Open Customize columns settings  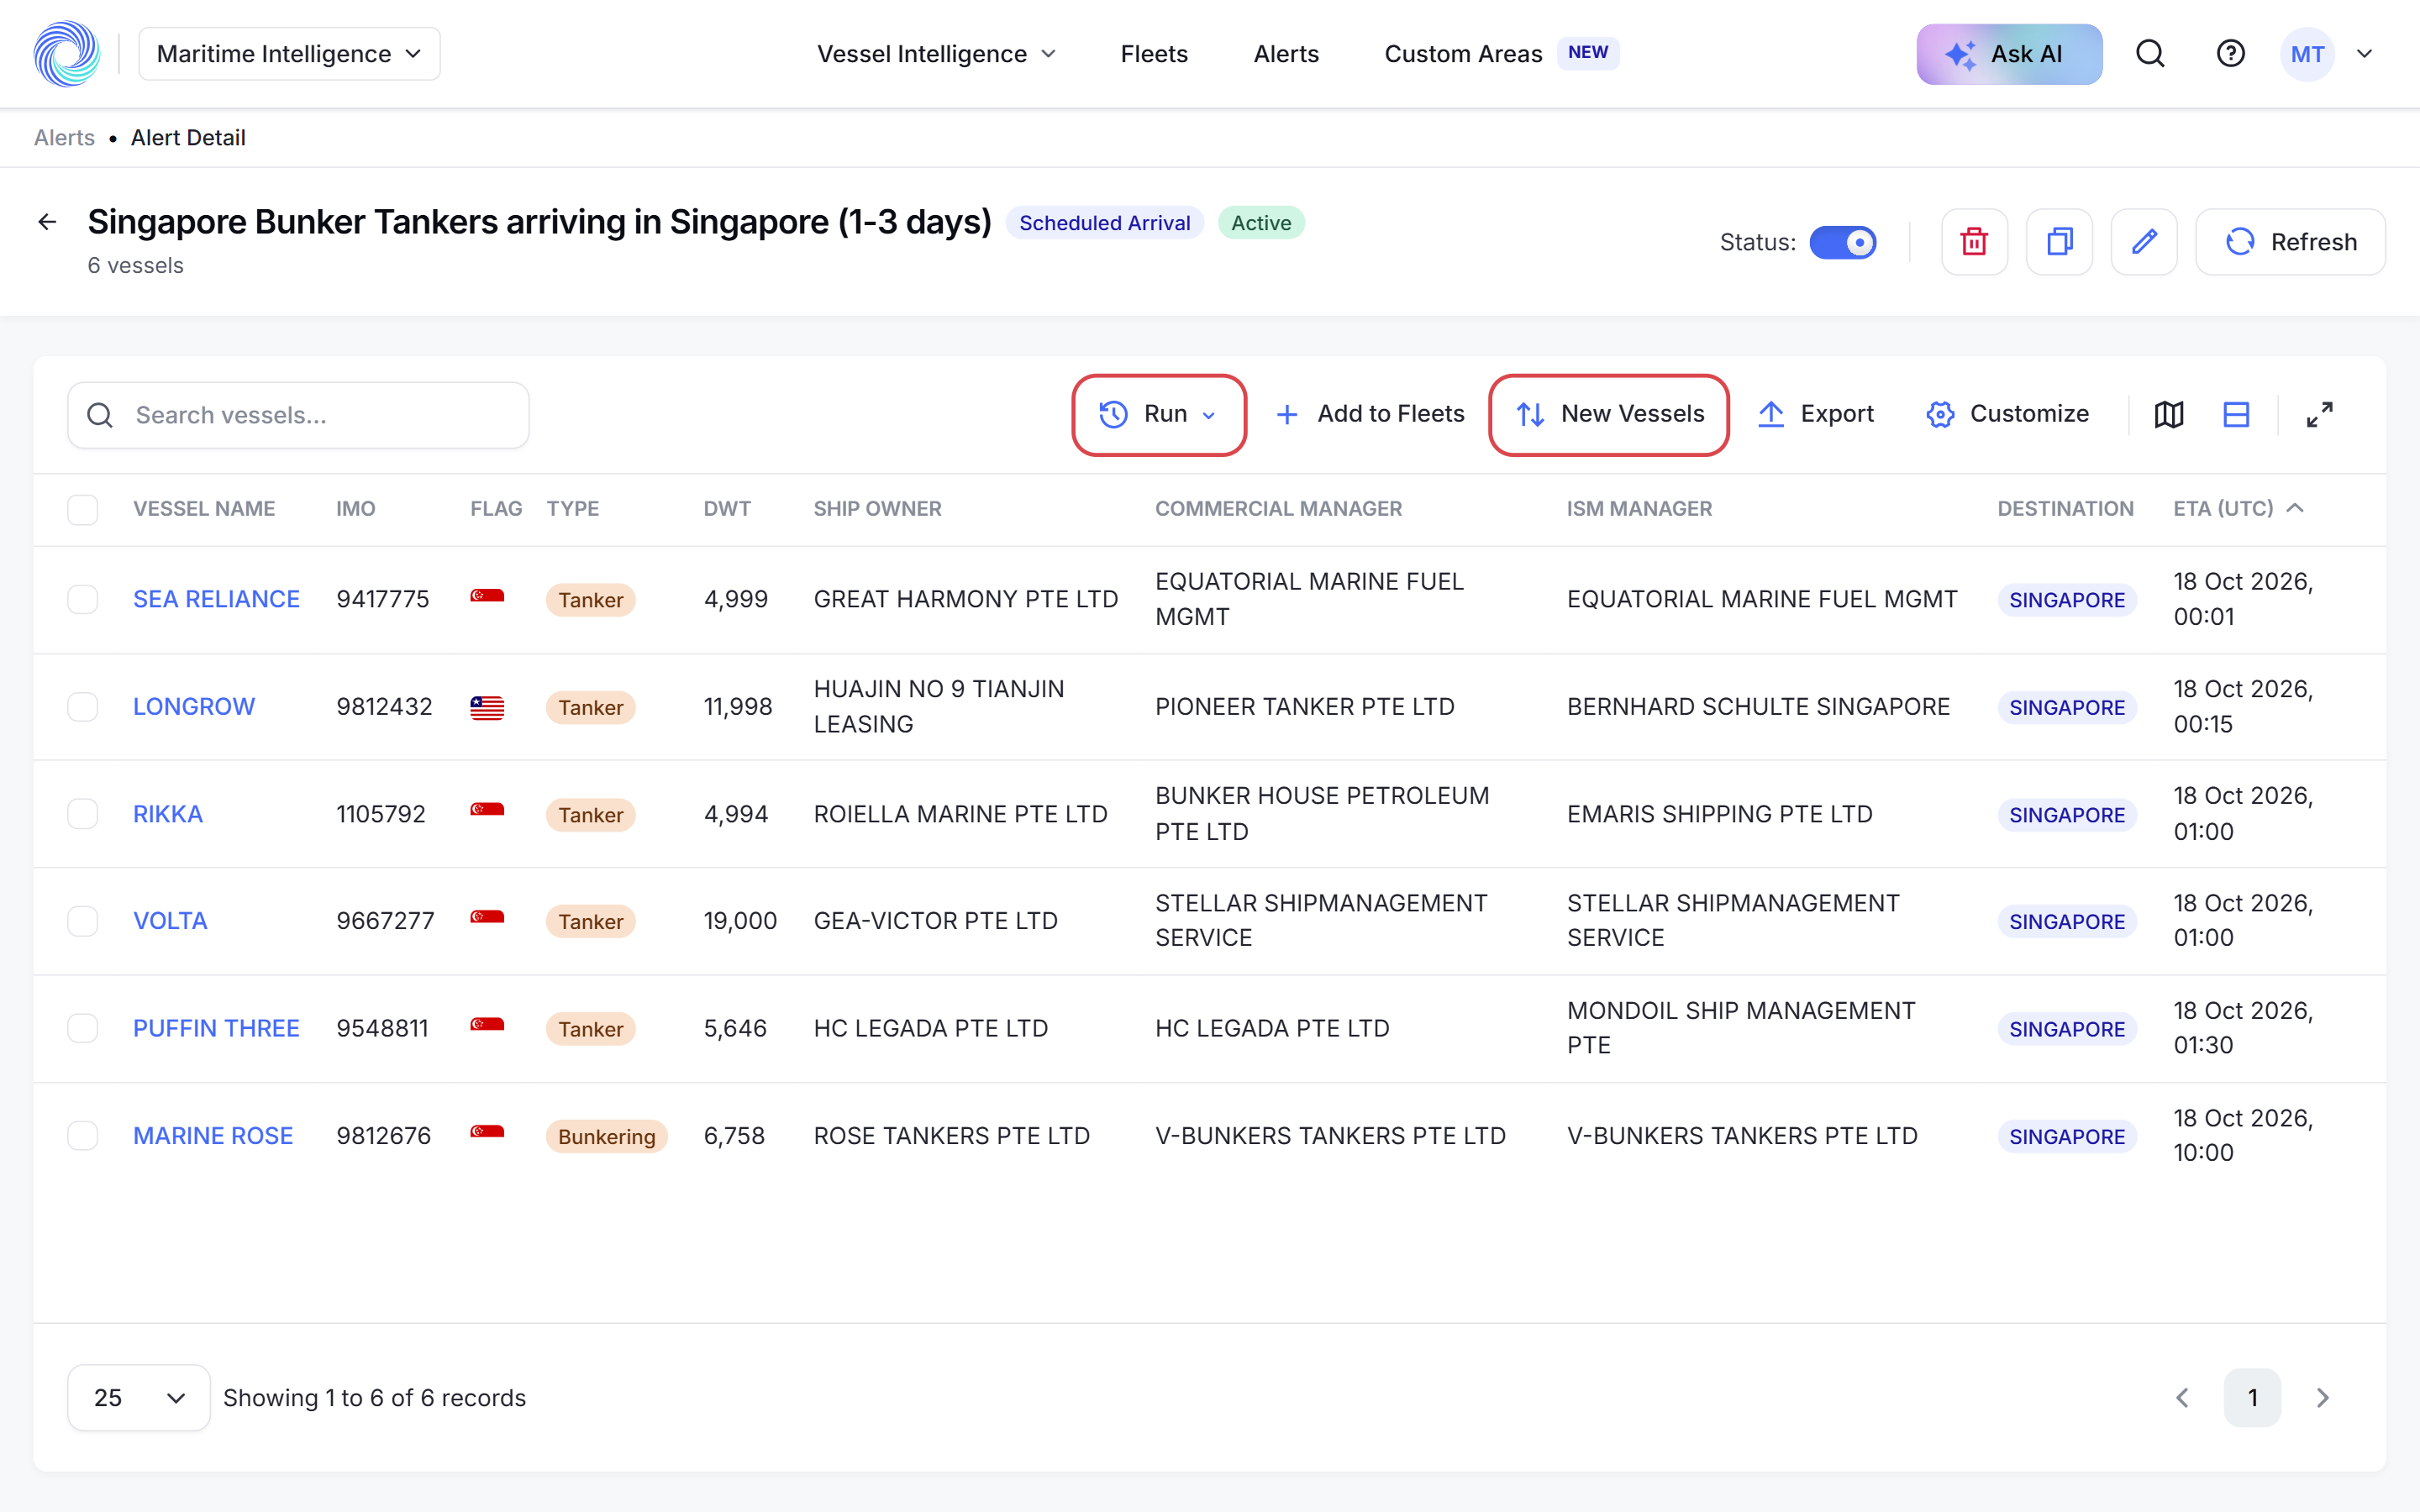point(2007,414)
